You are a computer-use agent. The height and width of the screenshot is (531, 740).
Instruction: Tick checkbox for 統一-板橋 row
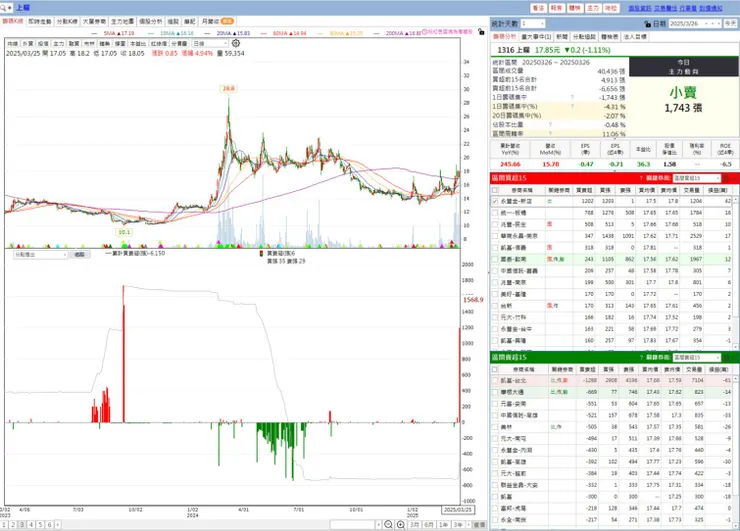click(x=495, y=213)
